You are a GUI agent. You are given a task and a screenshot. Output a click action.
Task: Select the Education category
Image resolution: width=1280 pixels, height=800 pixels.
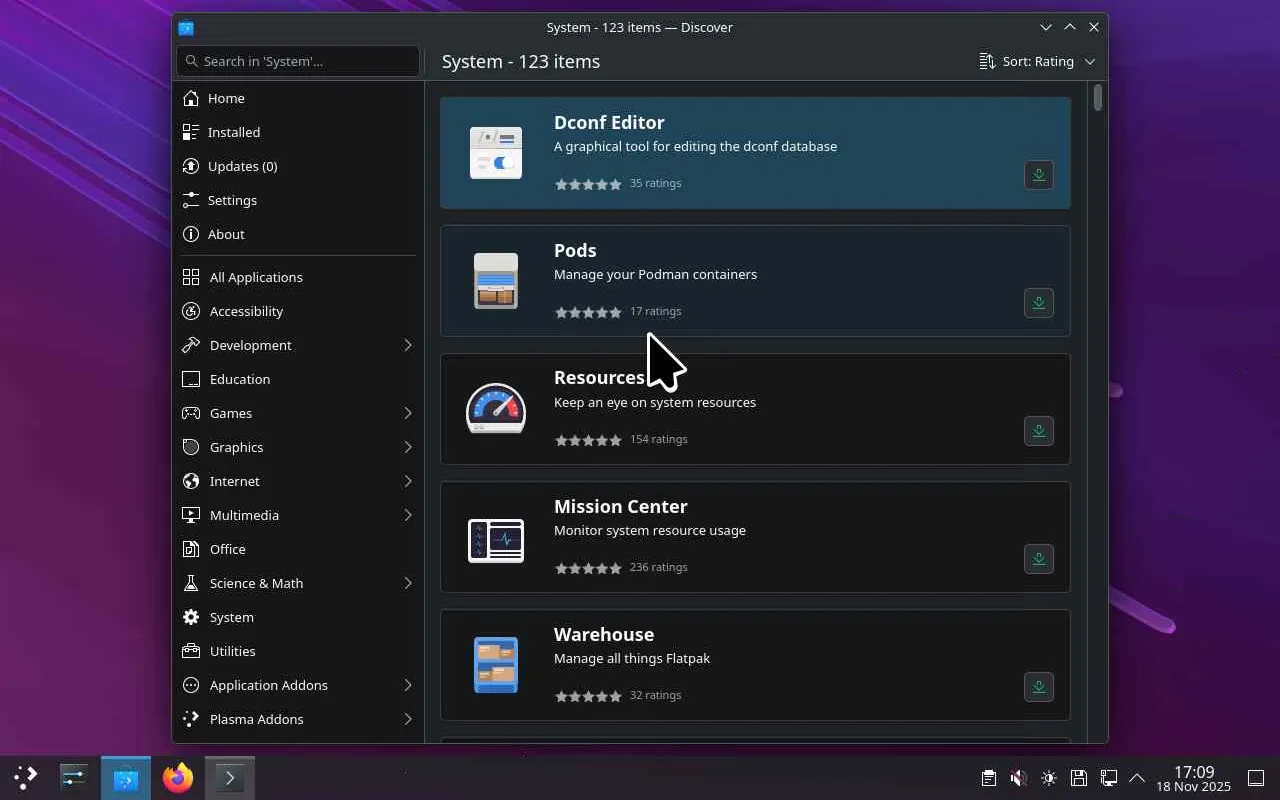(x=298, y=379)
